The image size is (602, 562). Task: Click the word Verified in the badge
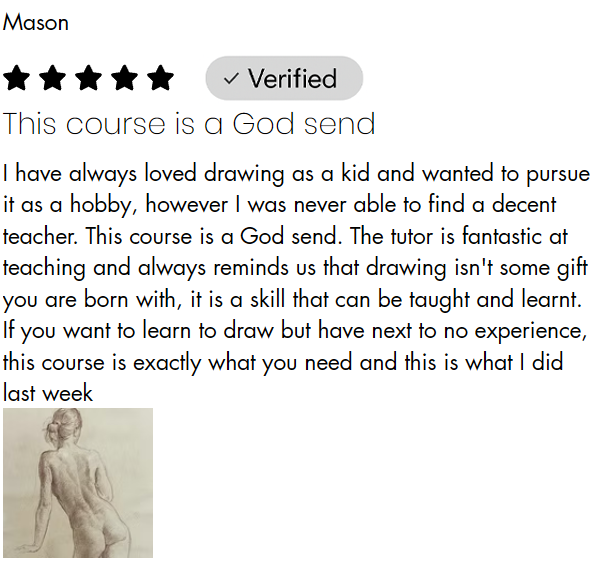coord(292,79)
